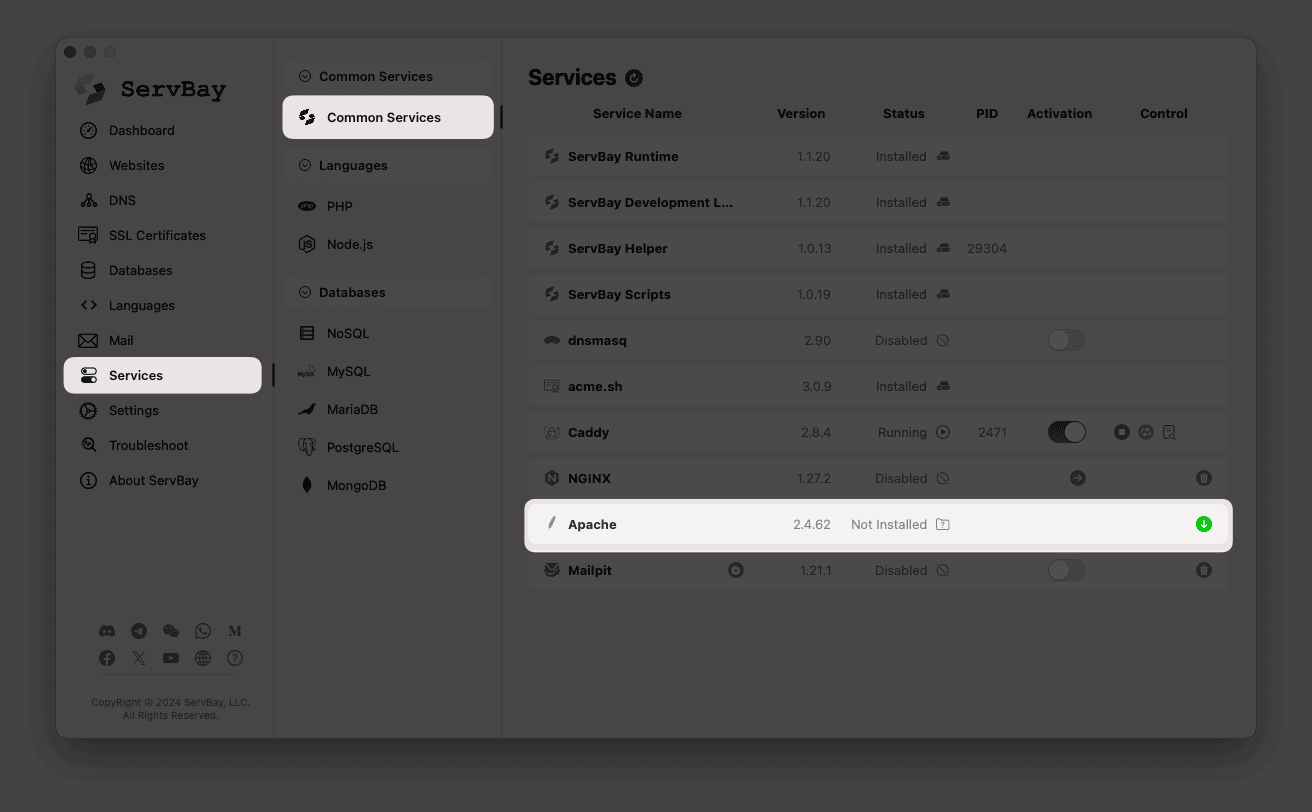Go to SSL Certificates page
The image size is (1312, 812).
tap(157, 235)
